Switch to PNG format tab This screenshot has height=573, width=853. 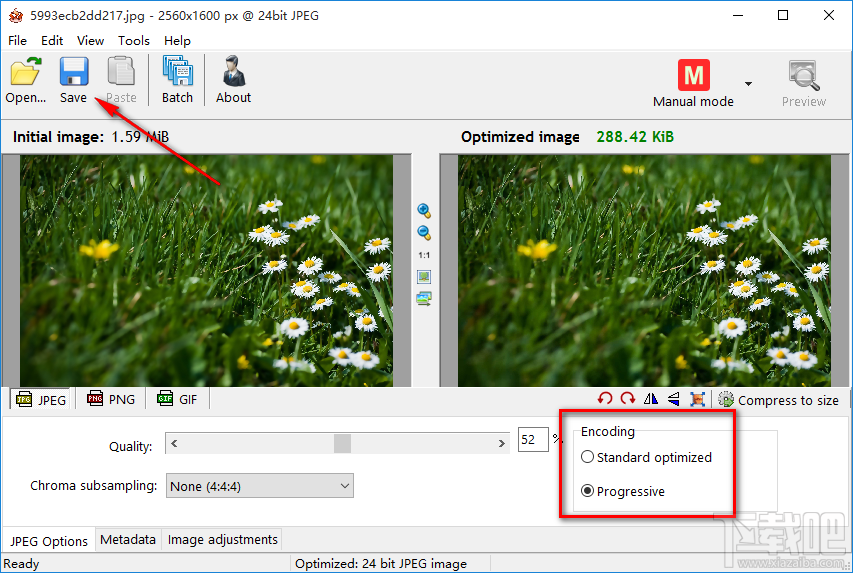tap(111, 399)
